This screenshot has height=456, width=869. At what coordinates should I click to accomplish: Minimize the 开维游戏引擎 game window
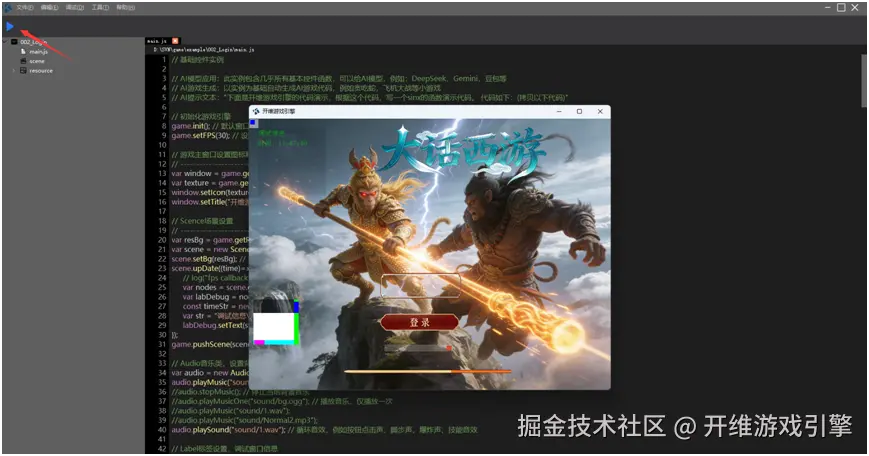559,111
